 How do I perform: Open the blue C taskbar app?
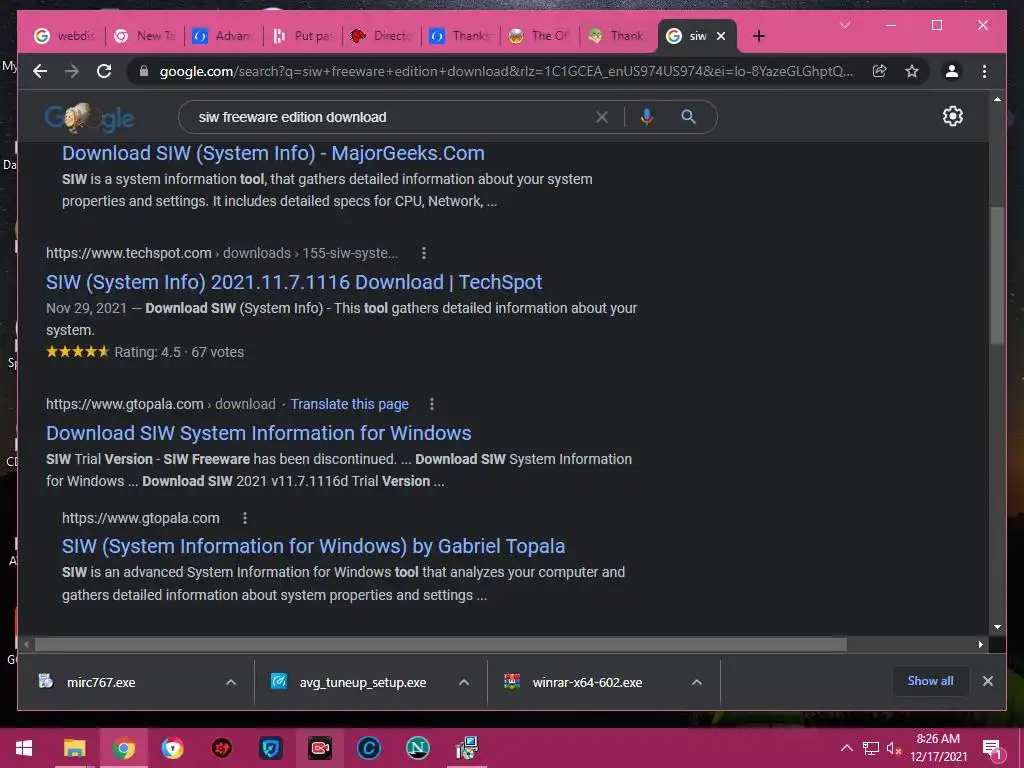coord(368,748)
